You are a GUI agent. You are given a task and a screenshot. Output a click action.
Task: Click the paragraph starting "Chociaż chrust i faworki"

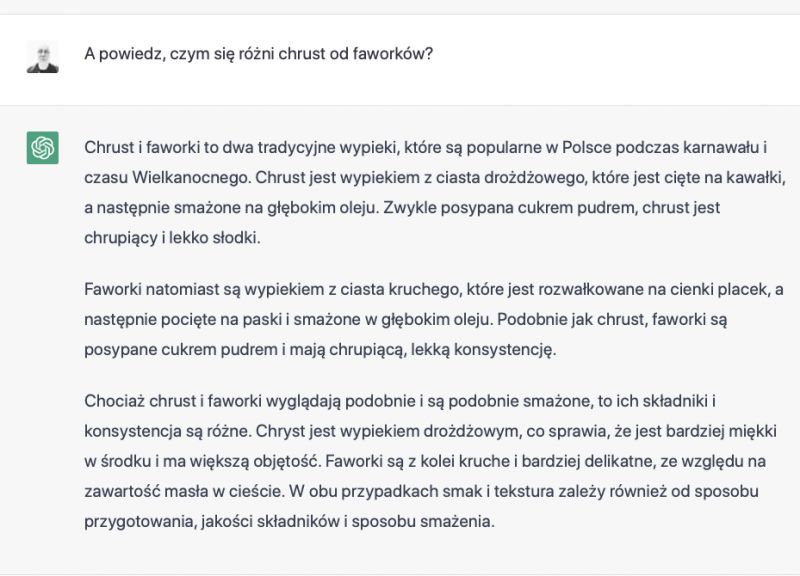coord(431,461)
